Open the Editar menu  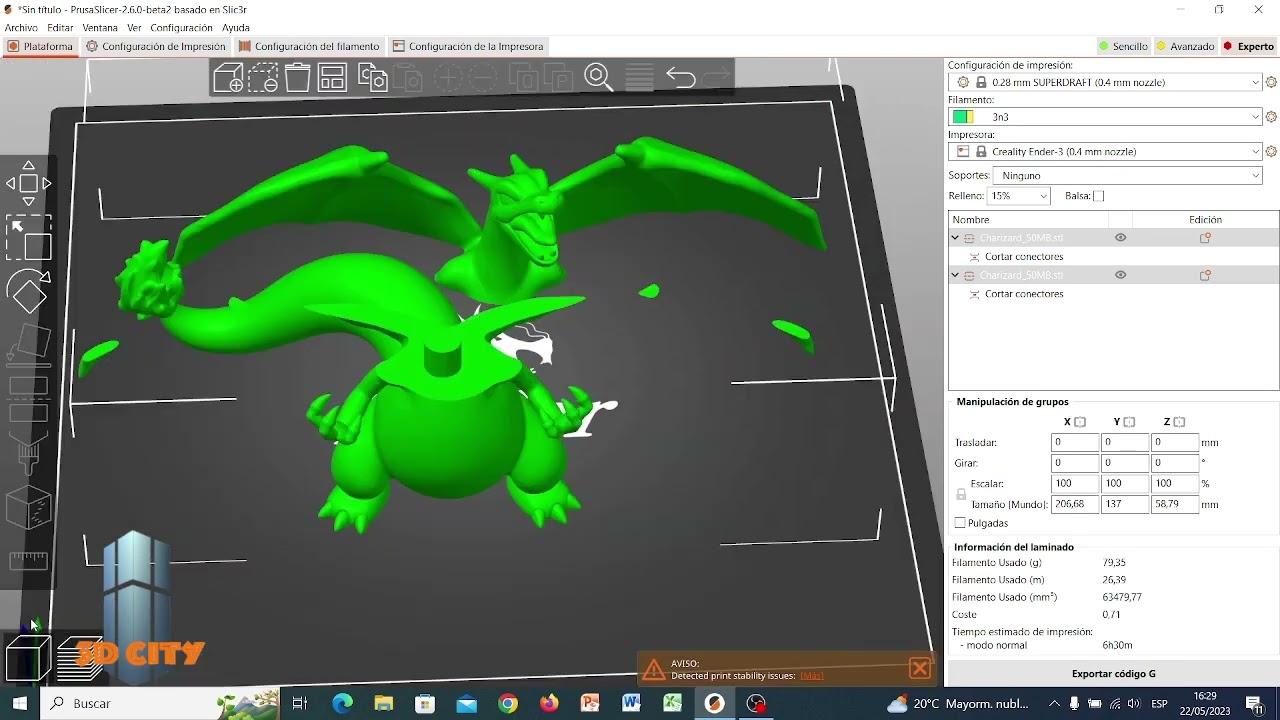tap(60, 28)
